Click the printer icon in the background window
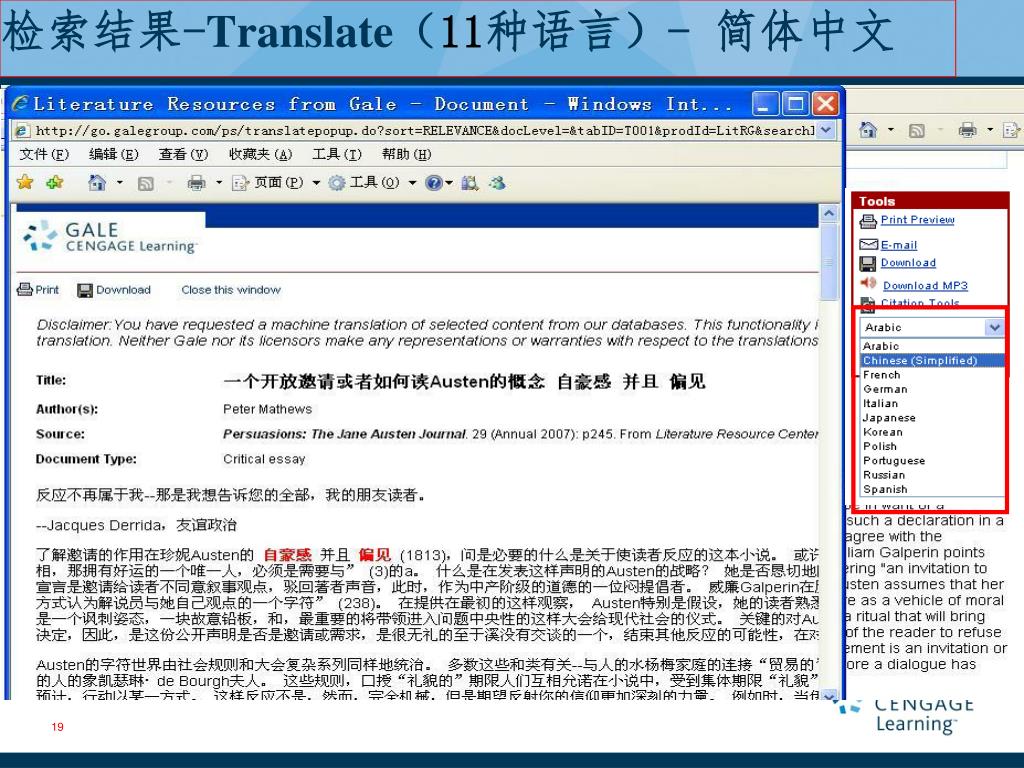Viewport: 1024px width, 768px height. (x=967, y=130)
